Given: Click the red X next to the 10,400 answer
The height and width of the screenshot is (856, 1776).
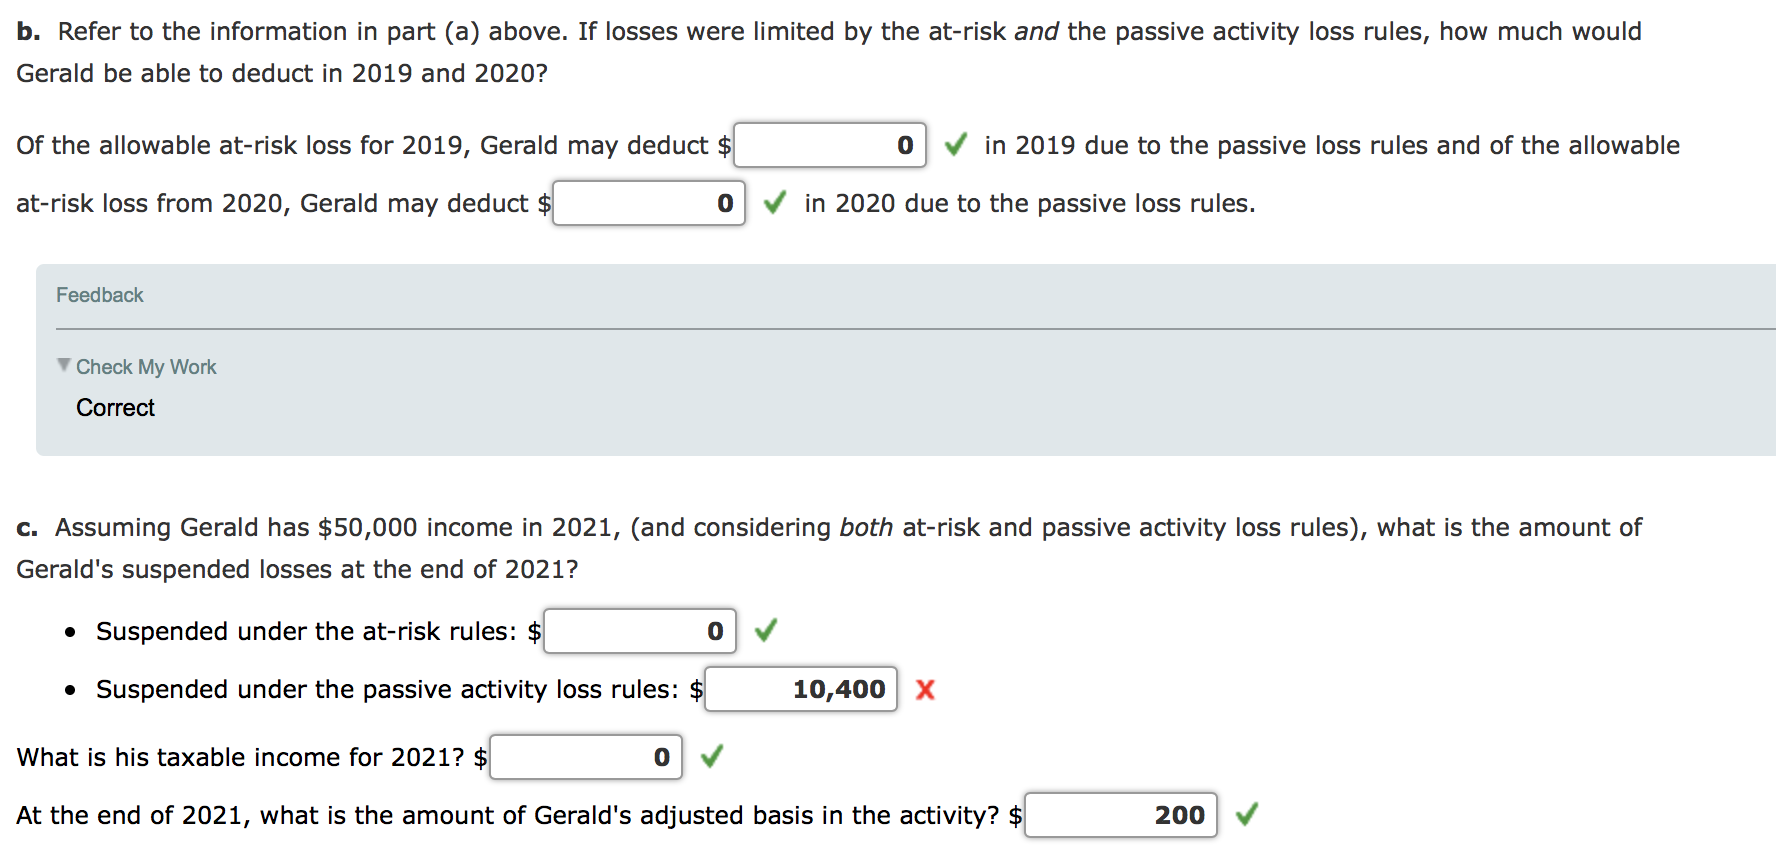Looking at the screenshot, I should [925, 689].
